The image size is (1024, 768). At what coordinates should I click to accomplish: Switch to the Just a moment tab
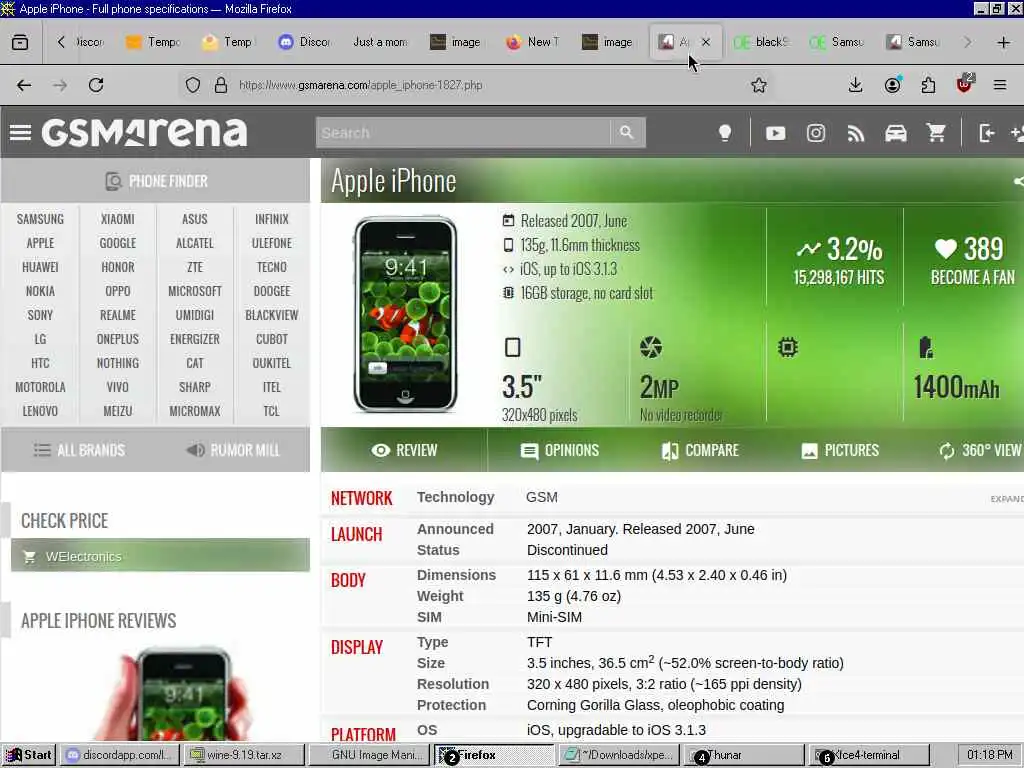(379, 42)
